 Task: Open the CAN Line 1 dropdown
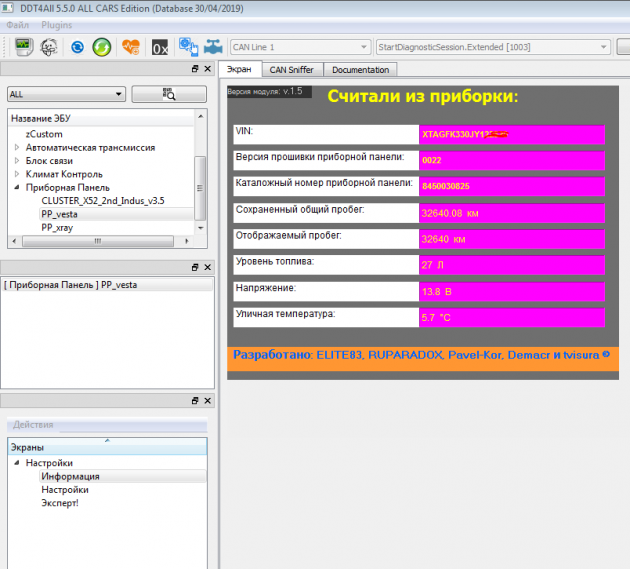pos(298,47)
